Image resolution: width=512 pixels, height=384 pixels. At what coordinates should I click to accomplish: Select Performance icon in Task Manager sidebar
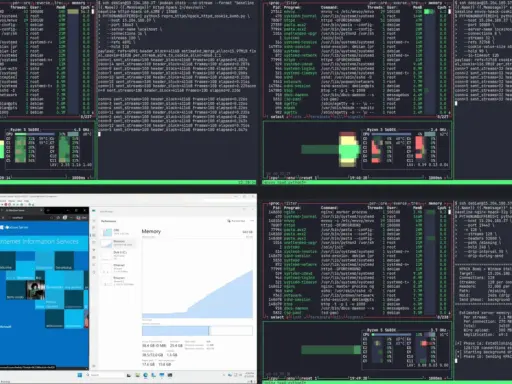pos(94,235)
